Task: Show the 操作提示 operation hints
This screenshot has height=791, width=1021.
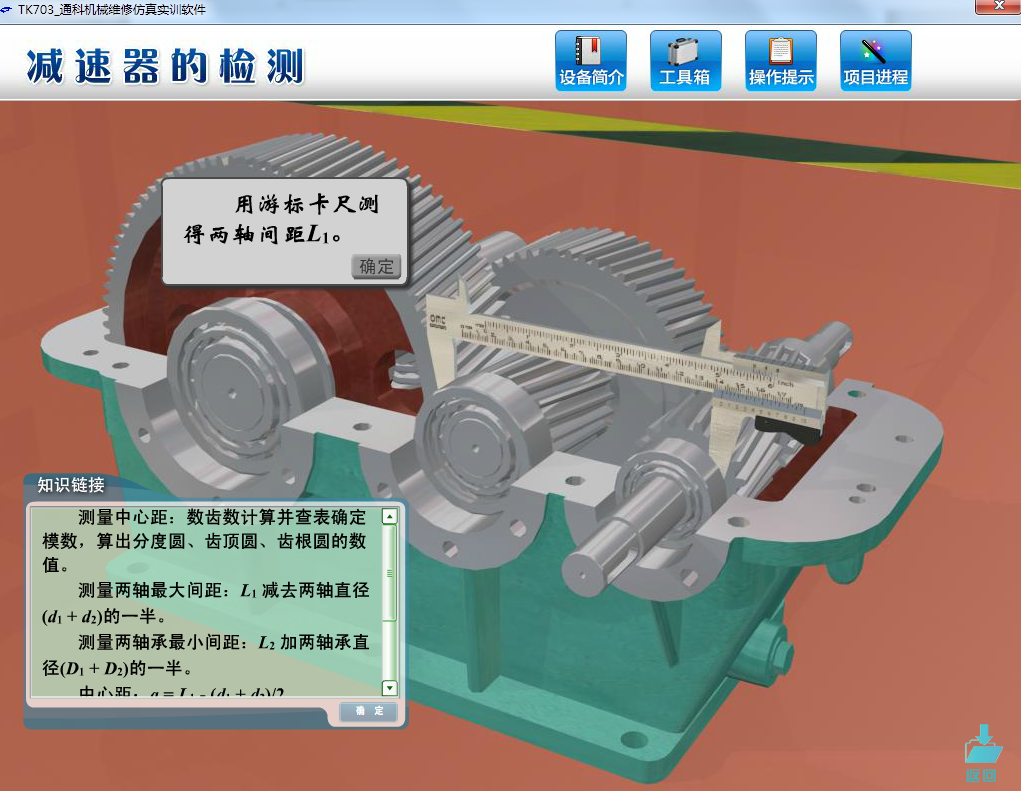Action: [x=780, y=61]
